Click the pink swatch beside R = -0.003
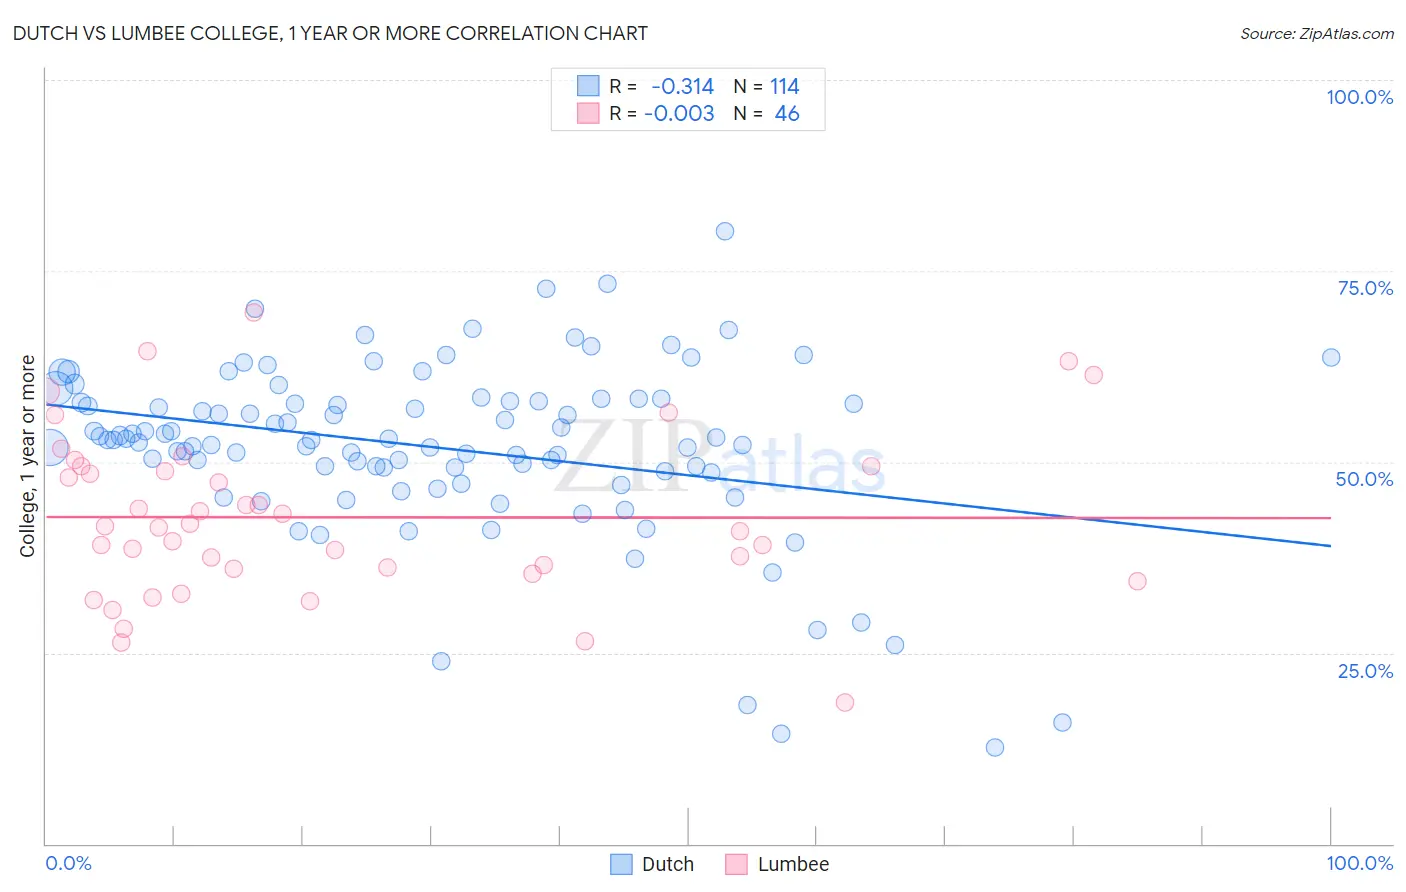This screenshot has height=892, width=1406. (x=588, y=113)
